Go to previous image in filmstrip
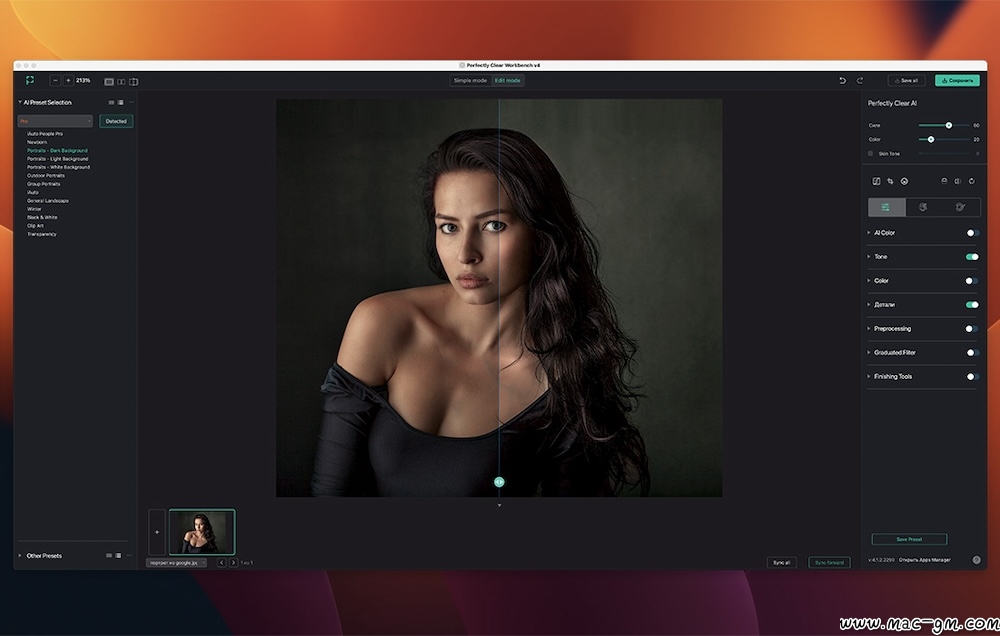Viewport: 1000px width, 636px height. tap(222, 563)
